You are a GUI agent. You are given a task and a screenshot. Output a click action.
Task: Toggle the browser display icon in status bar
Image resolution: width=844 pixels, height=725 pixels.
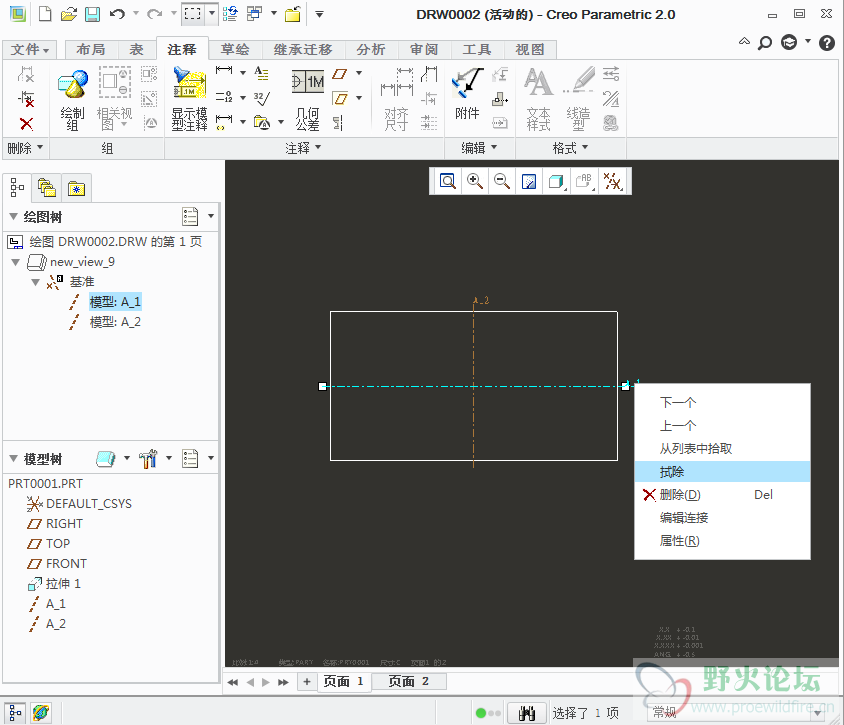pyautogui.click(x=41, y=713)
